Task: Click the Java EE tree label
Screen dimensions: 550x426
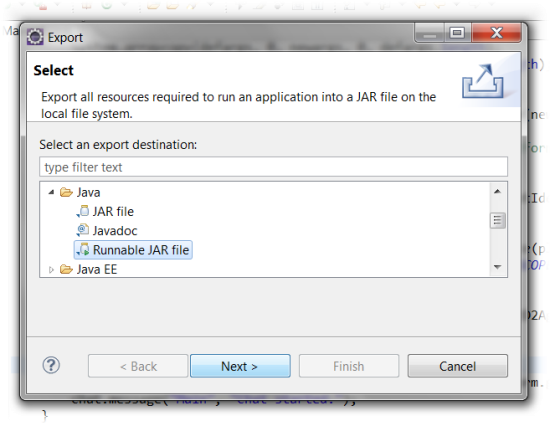Action: pos(97,269)
